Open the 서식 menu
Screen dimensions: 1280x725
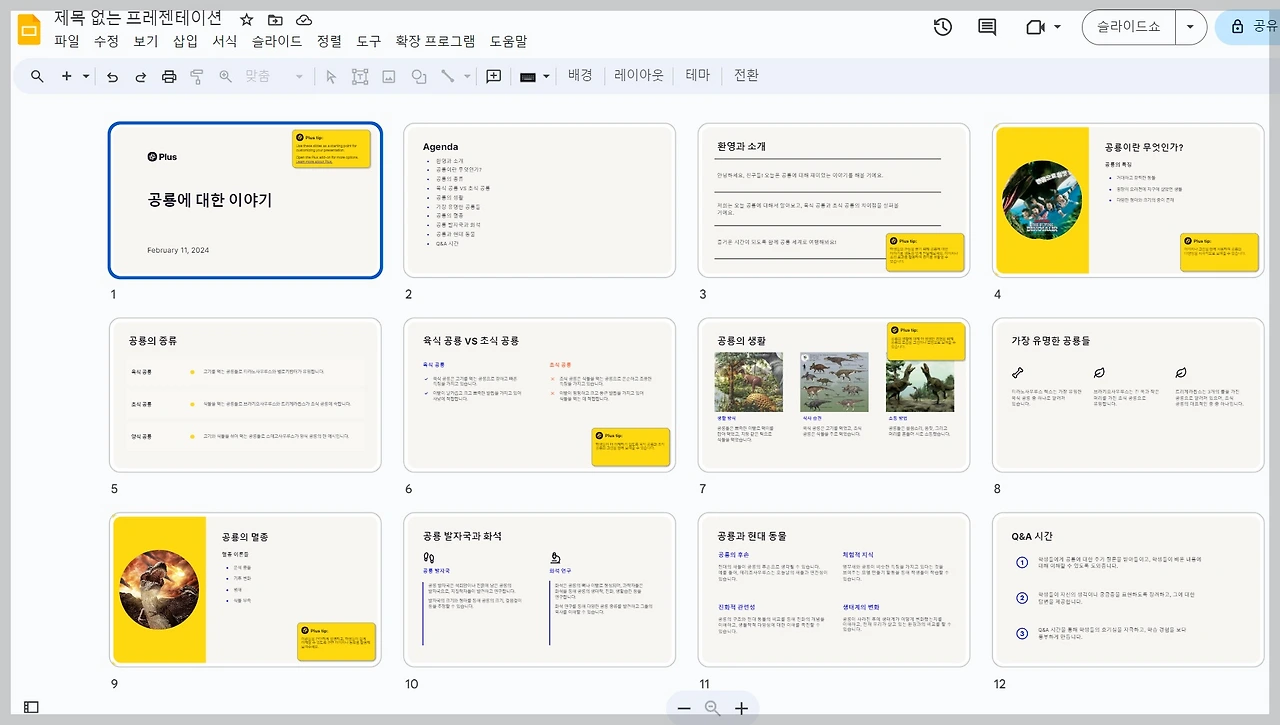point(225,41)
